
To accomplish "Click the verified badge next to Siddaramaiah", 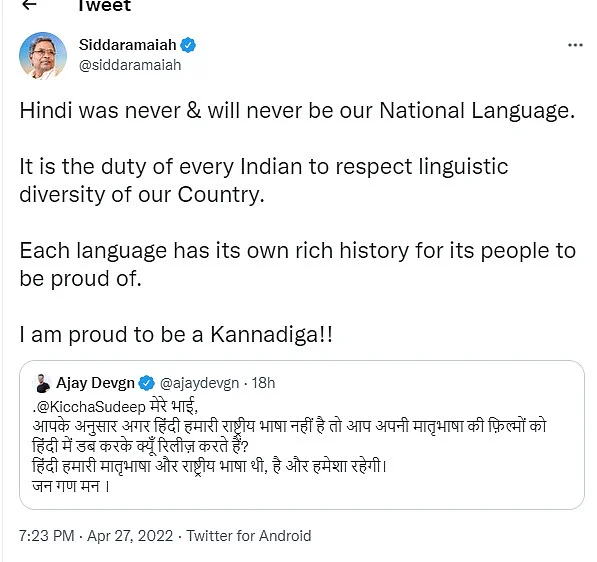I will (188, 45).
